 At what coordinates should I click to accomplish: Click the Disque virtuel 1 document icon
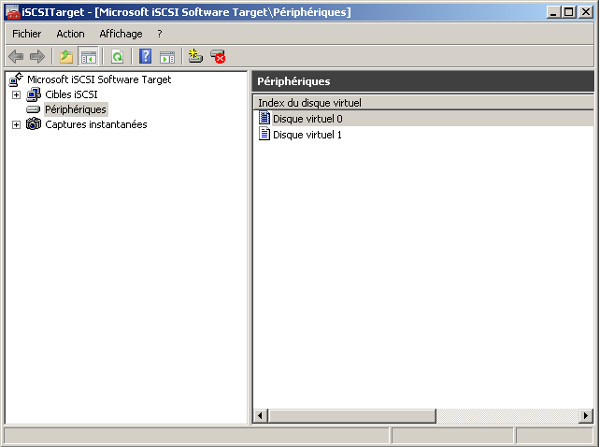[x=264, y=134]
